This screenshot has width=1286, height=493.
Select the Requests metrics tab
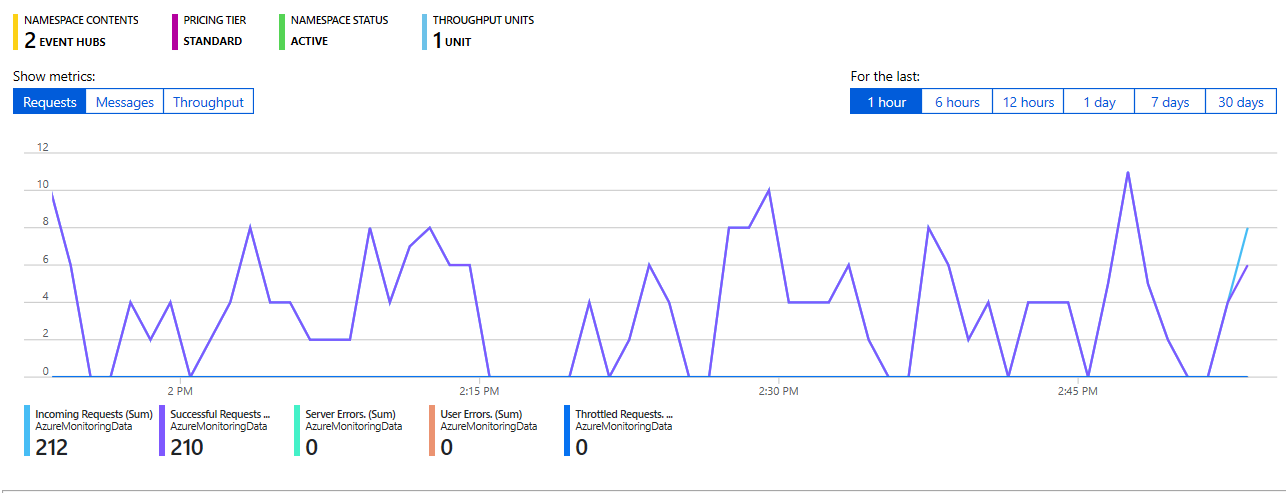50,102
